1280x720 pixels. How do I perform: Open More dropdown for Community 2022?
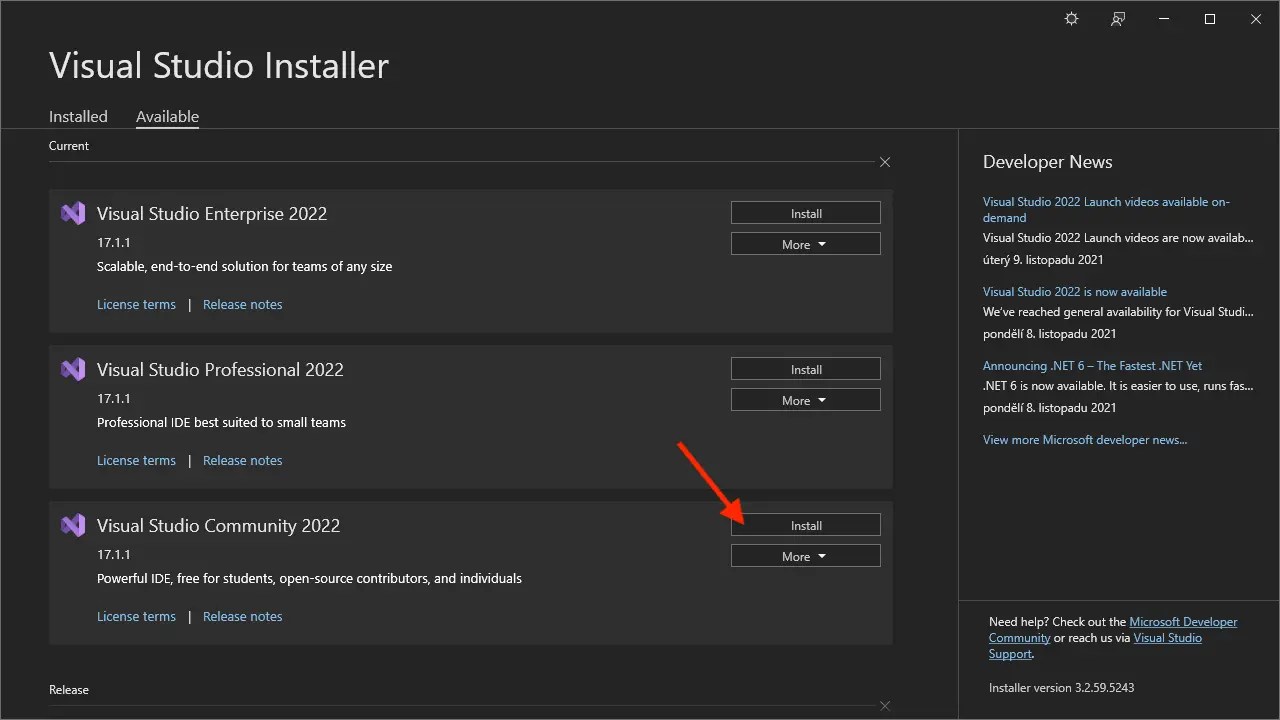point(806,556)
